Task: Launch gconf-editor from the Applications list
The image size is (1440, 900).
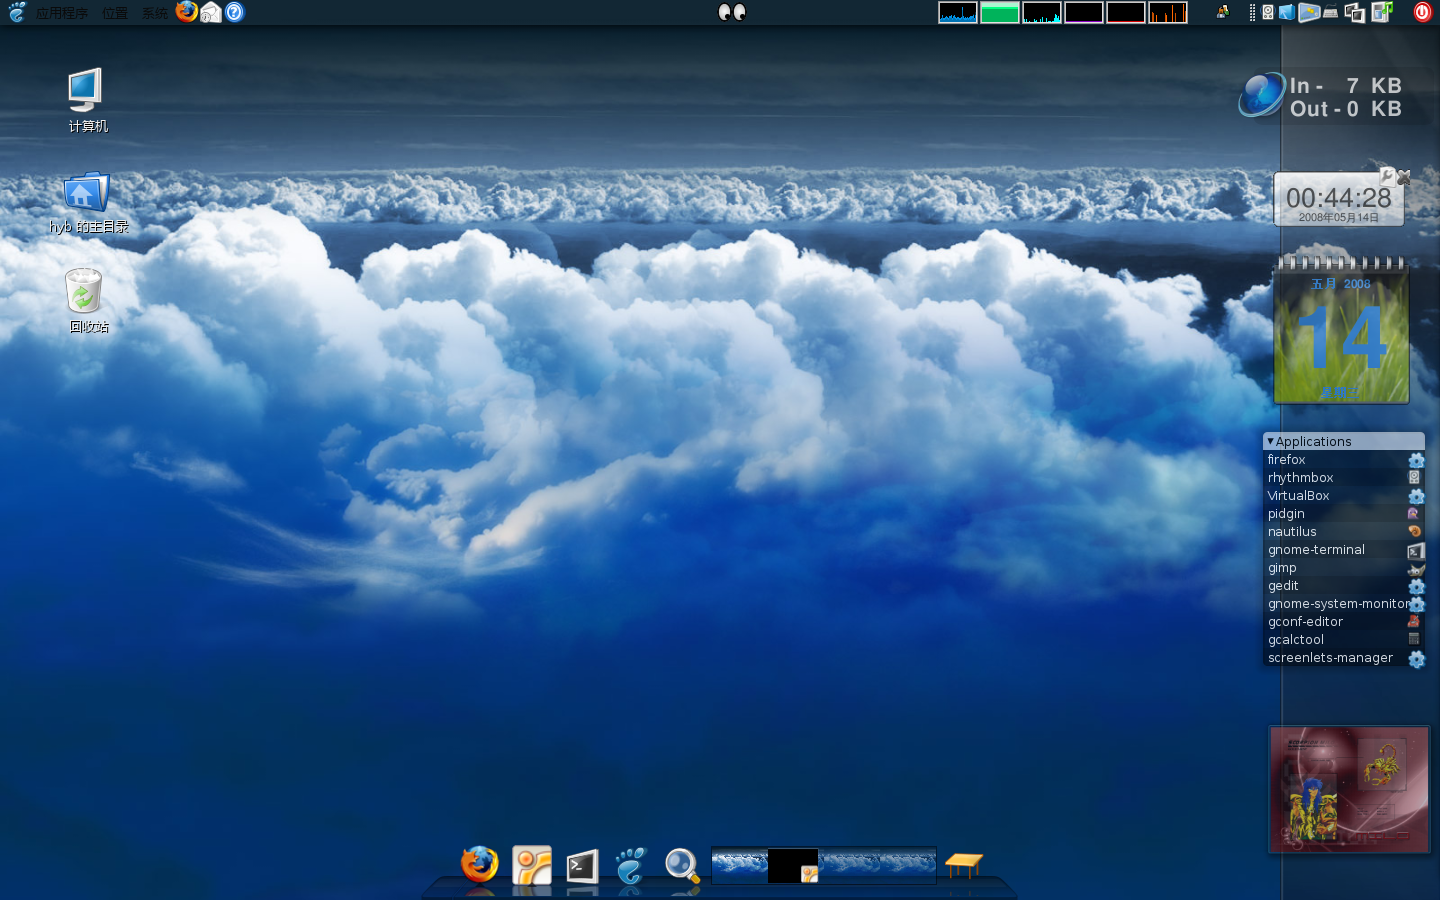Action: point(1345,622)
